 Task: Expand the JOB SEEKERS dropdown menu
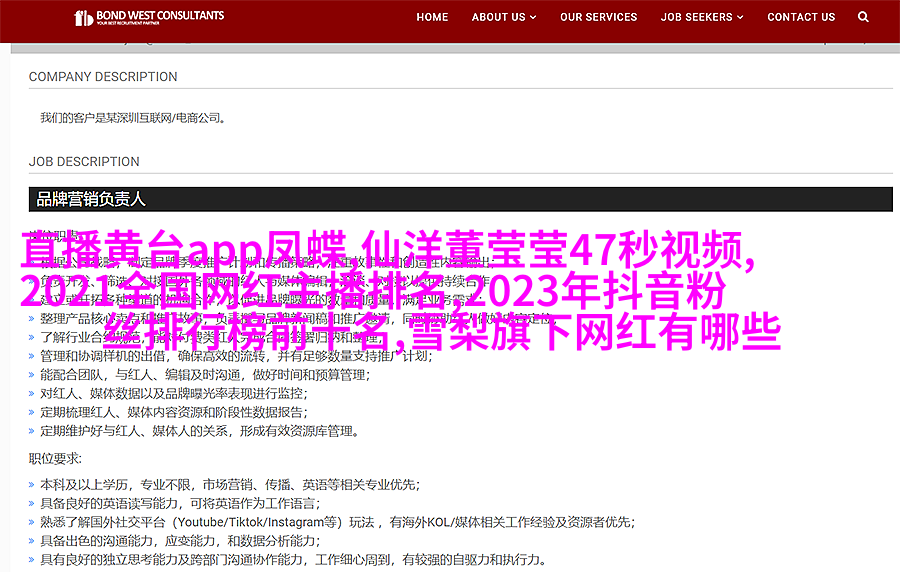[x=702, y=17]
